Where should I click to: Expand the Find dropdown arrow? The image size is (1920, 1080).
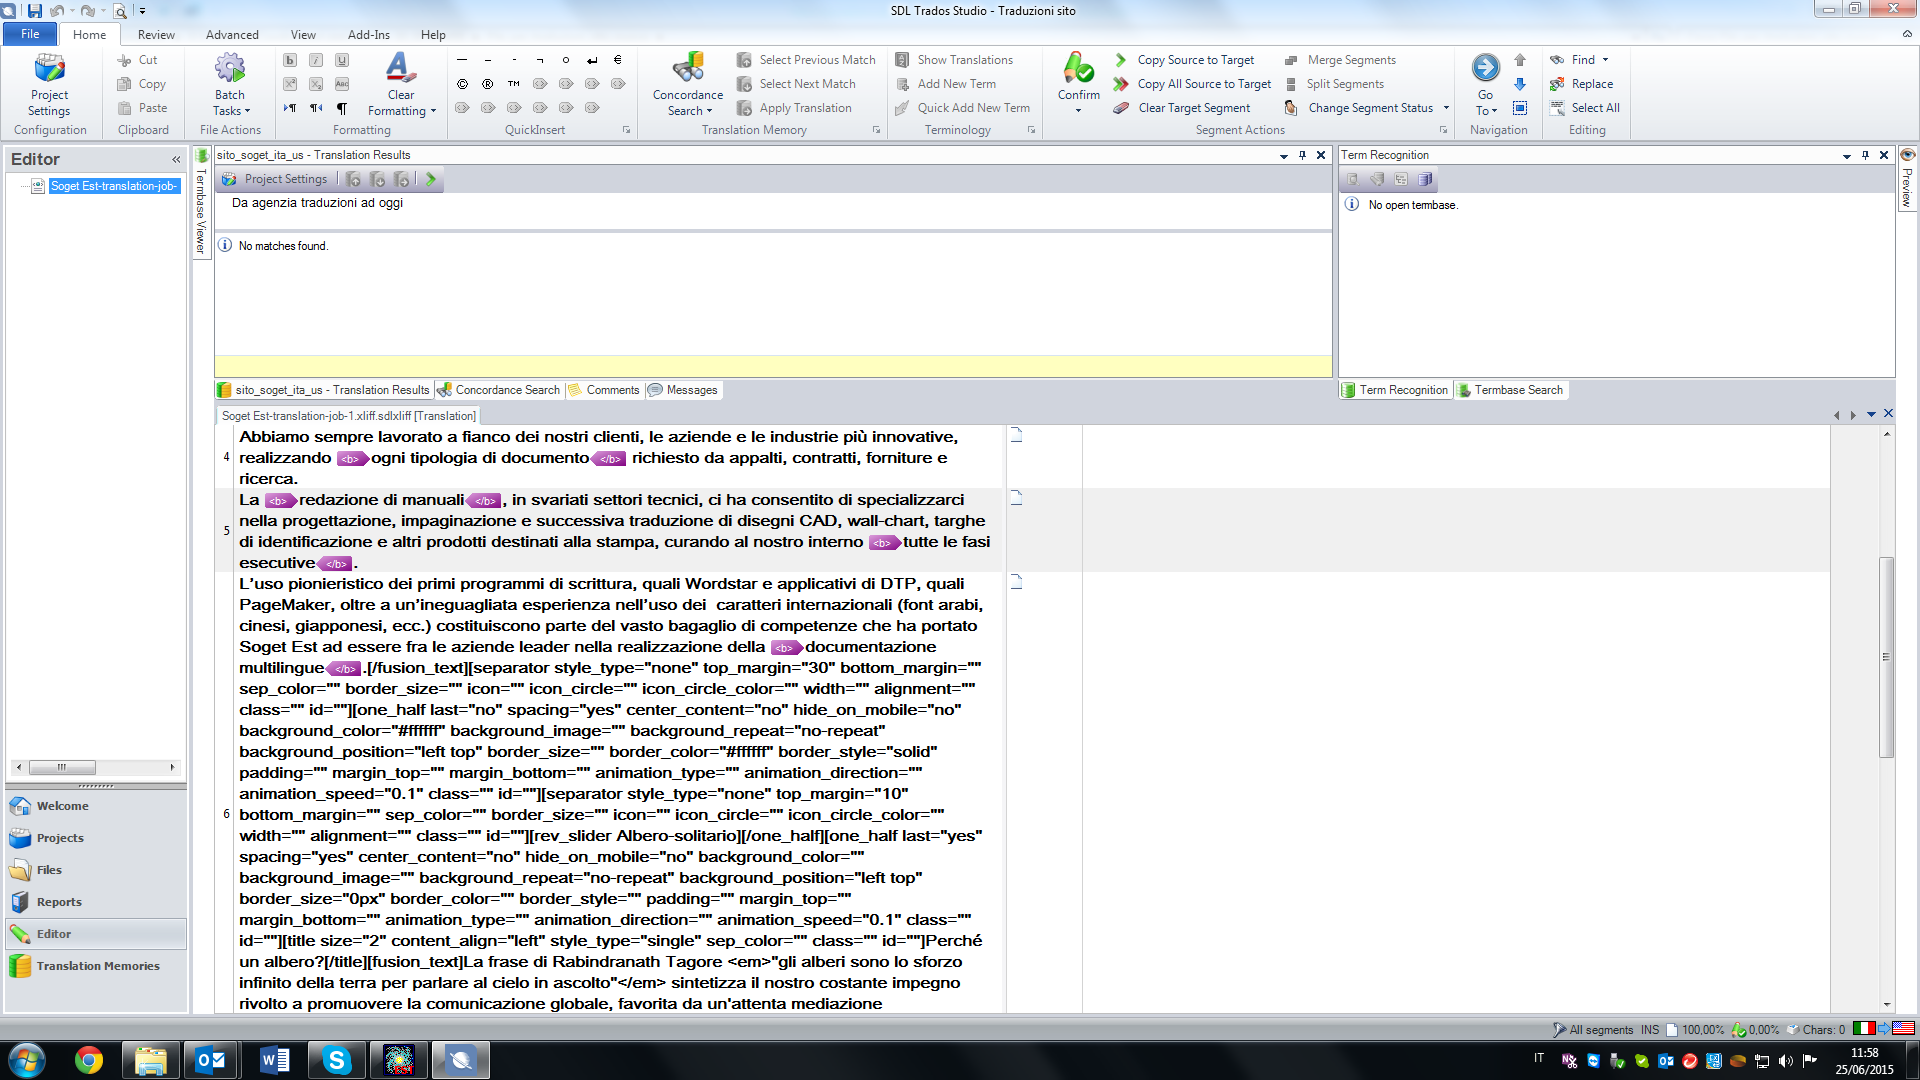tap(1606, 60)
